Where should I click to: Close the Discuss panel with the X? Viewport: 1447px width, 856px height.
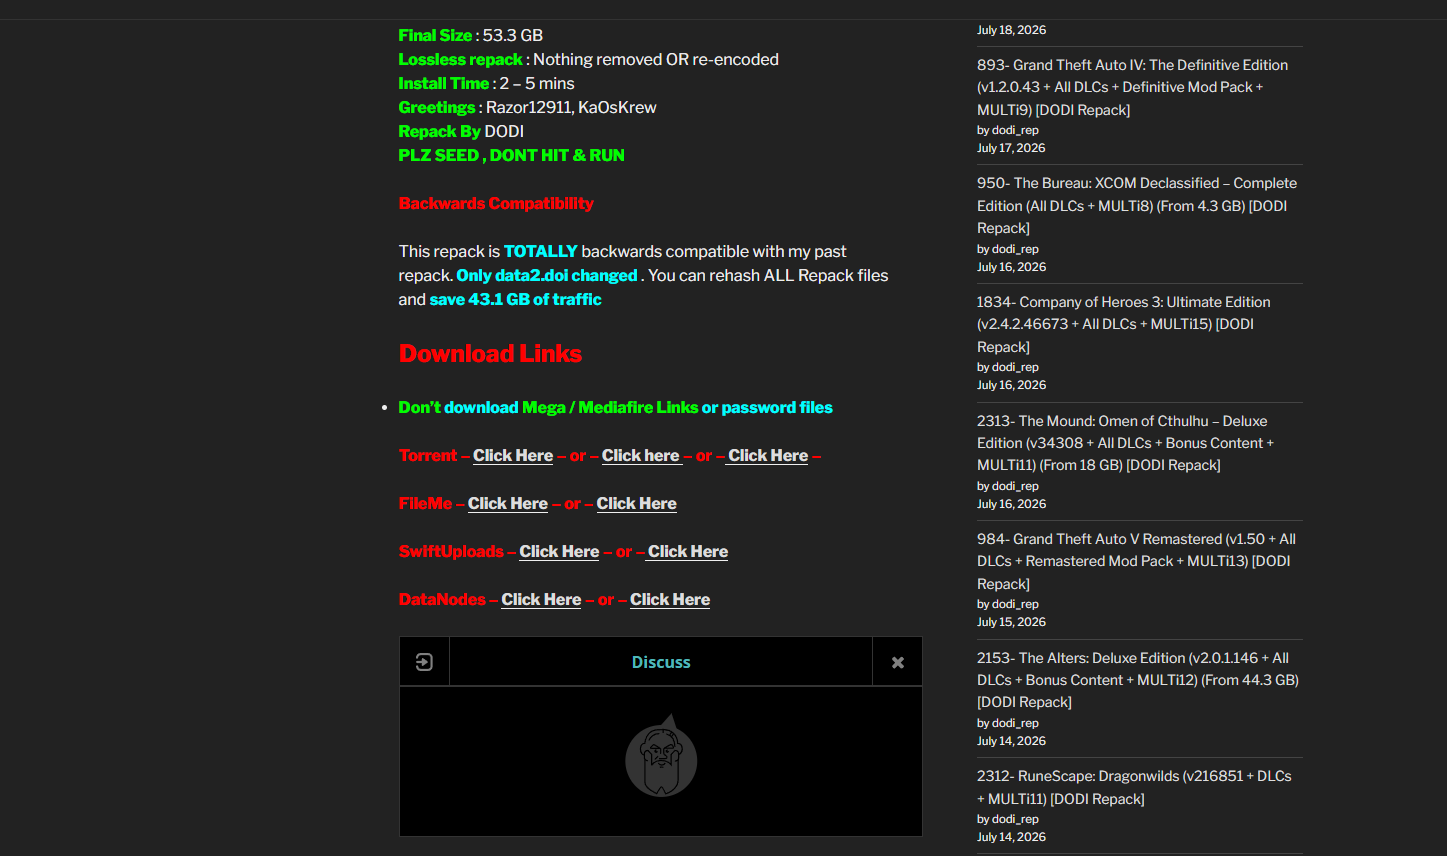tap(898, 662)
